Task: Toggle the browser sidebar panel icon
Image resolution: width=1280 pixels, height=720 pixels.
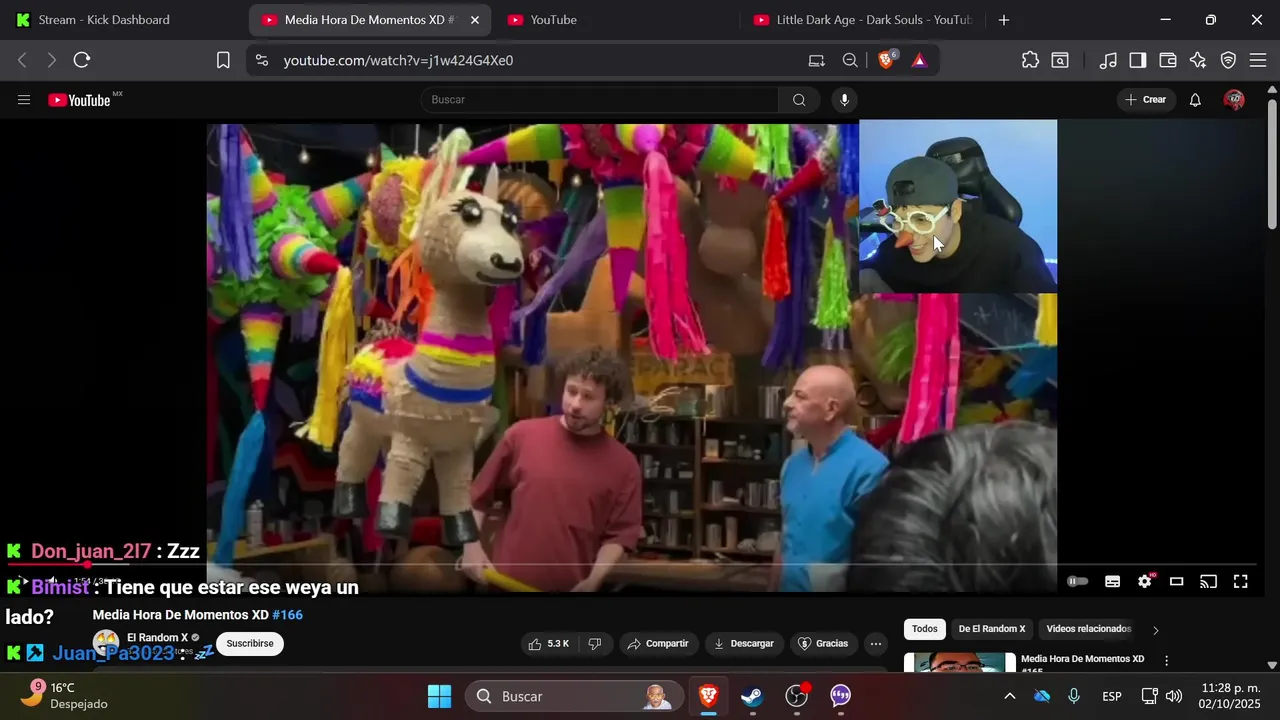Action: pyautogui.click(x=1138, y=60)
